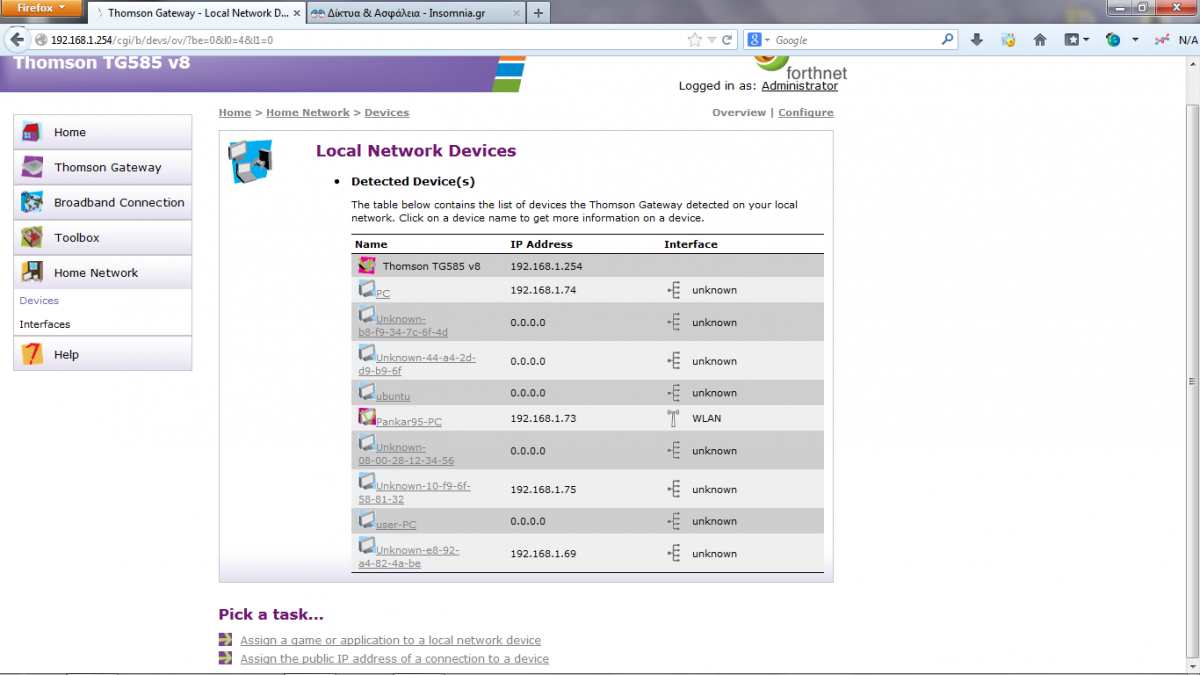This screenshot has width=1200, height=675.
Task: Select Devices submenu item in sidebar
Action: [39, 300]
